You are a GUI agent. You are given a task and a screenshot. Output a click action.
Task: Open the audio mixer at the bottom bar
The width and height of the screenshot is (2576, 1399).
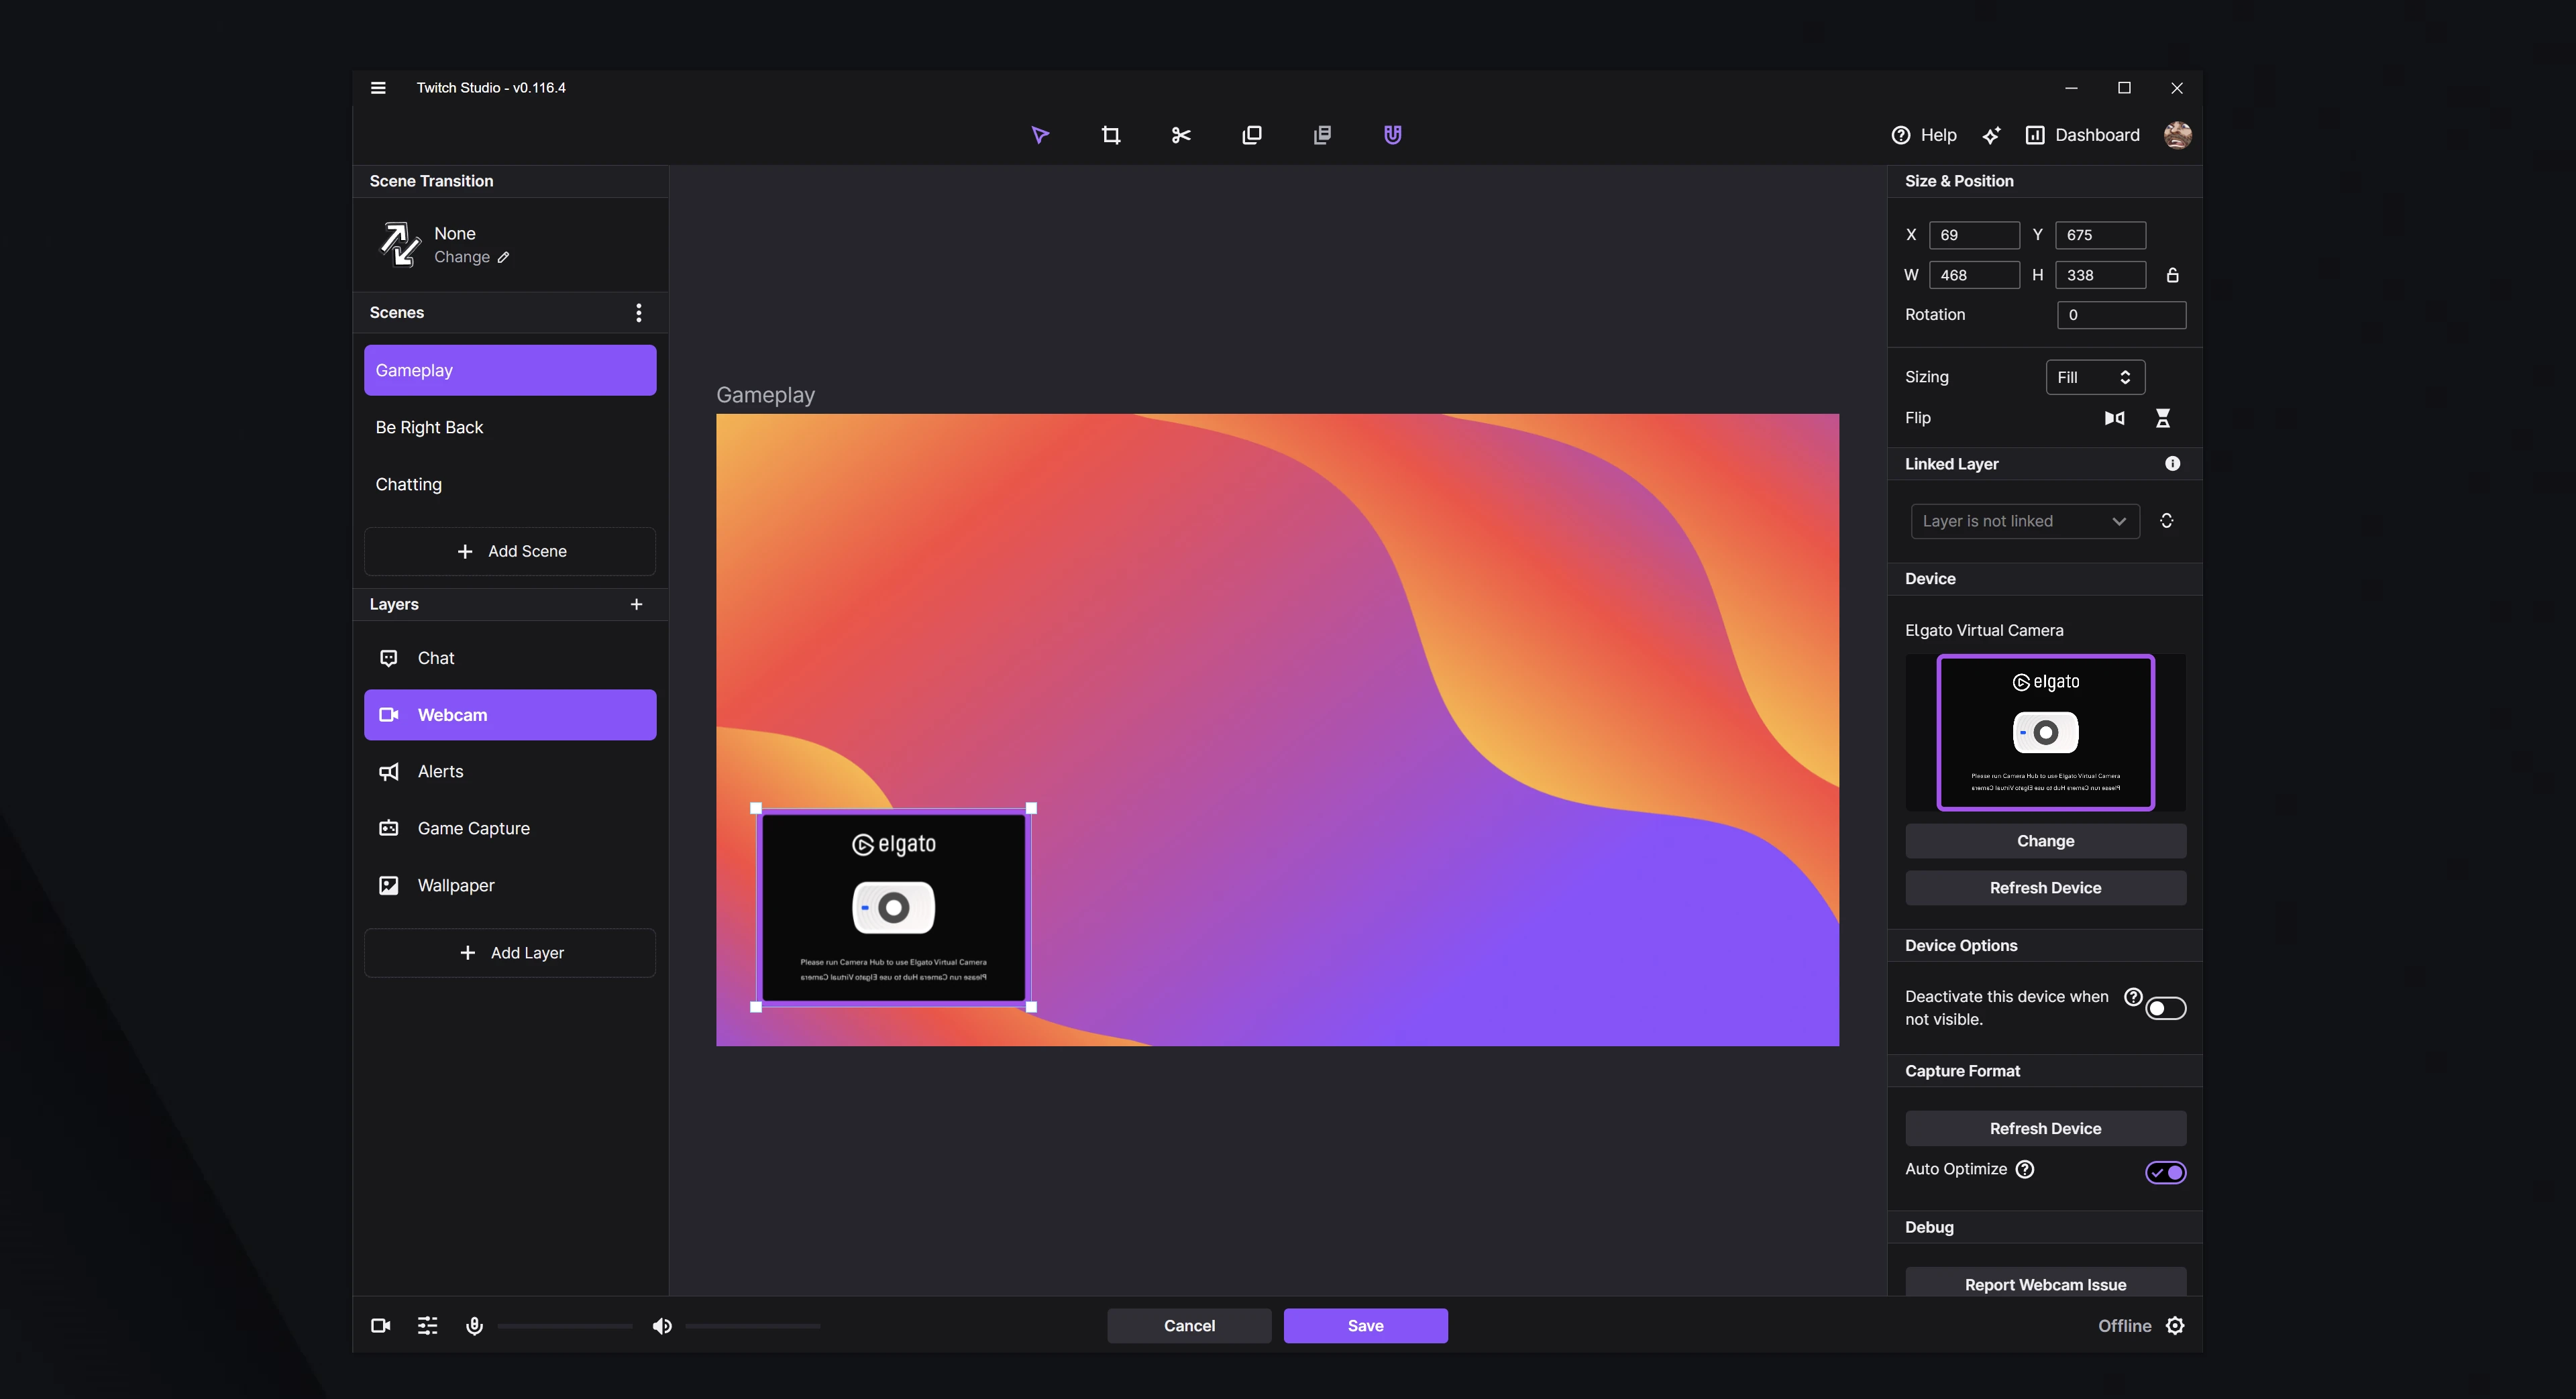427,1325
